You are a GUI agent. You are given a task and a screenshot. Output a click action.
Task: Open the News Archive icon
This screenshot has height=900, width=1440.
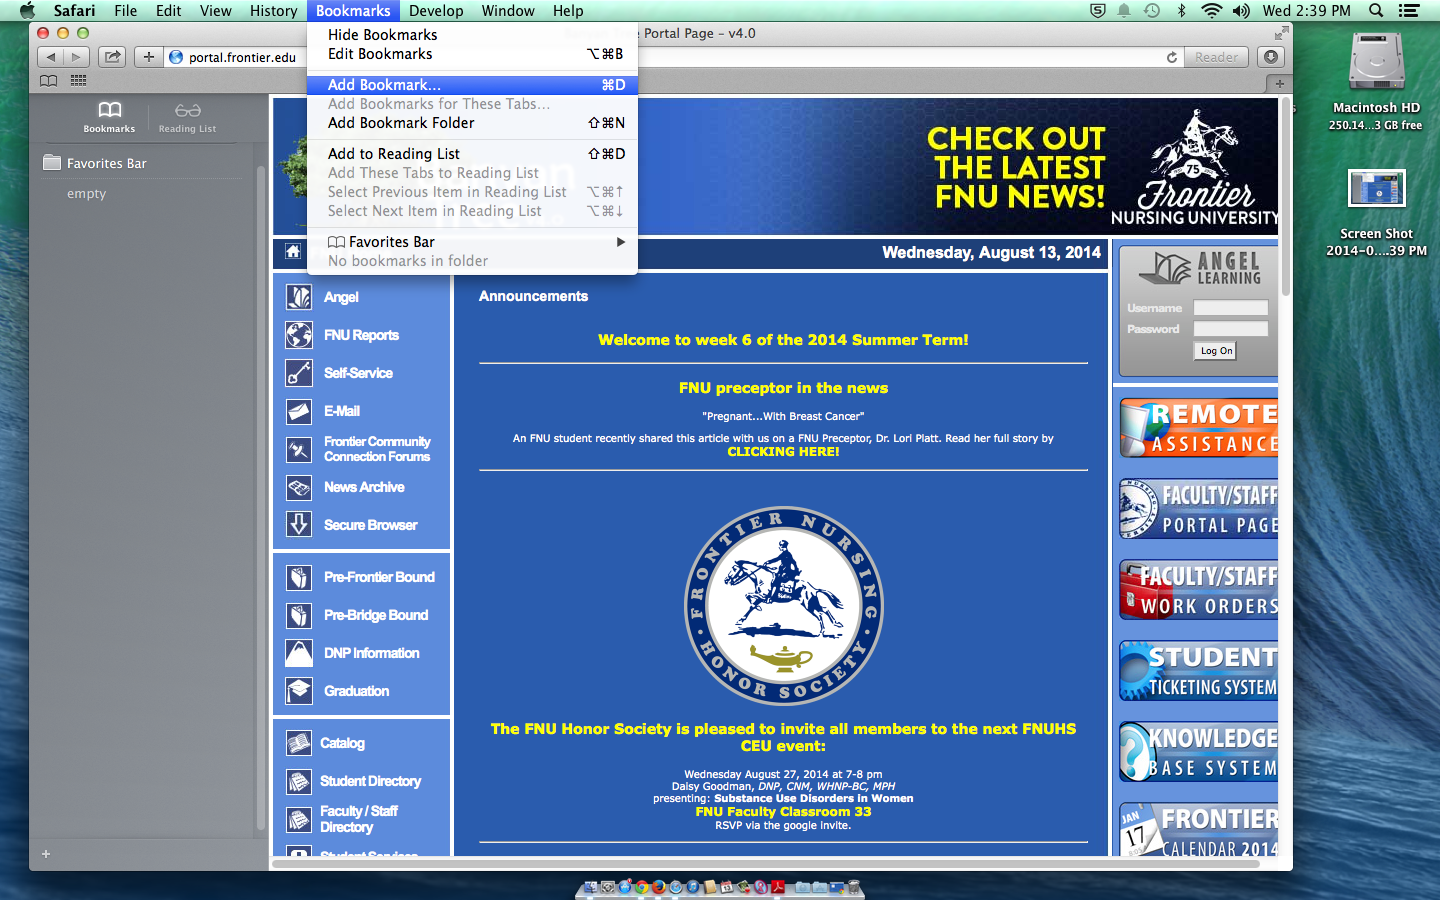pos(298,487)
